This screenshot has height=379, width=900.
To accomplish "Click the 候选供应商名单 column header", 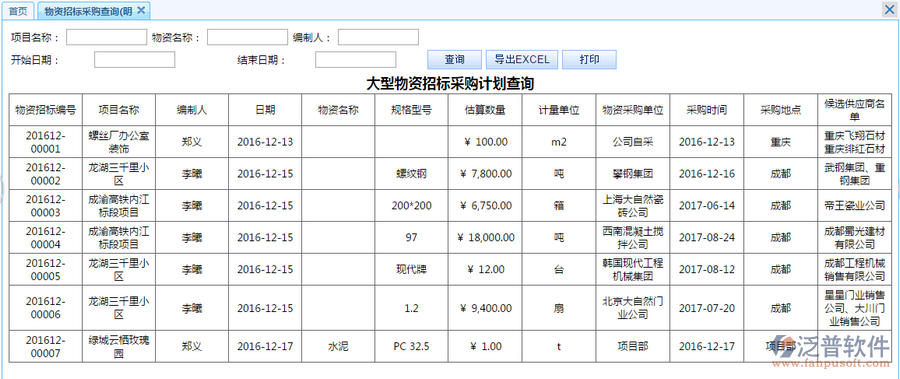I will (x=855, y=110).
